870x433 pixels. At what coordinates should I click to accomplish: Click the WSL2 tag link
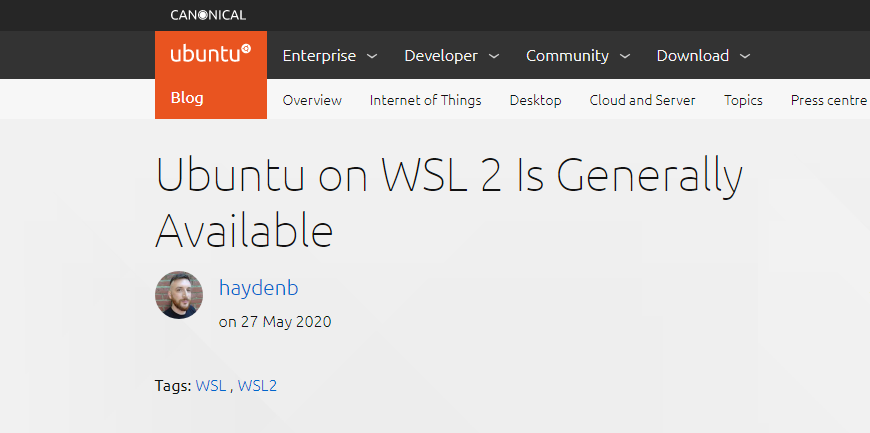coord(257,385)
